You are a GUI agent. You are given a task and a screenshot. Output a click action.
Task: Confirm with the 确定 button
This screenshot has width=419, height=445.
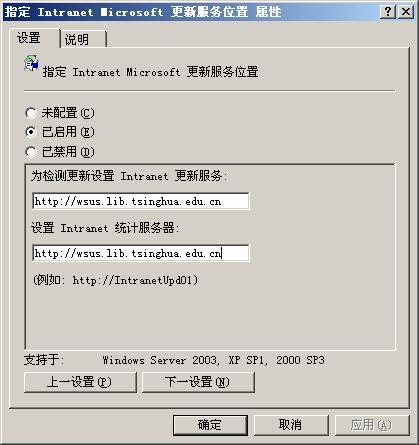point(210,425)
